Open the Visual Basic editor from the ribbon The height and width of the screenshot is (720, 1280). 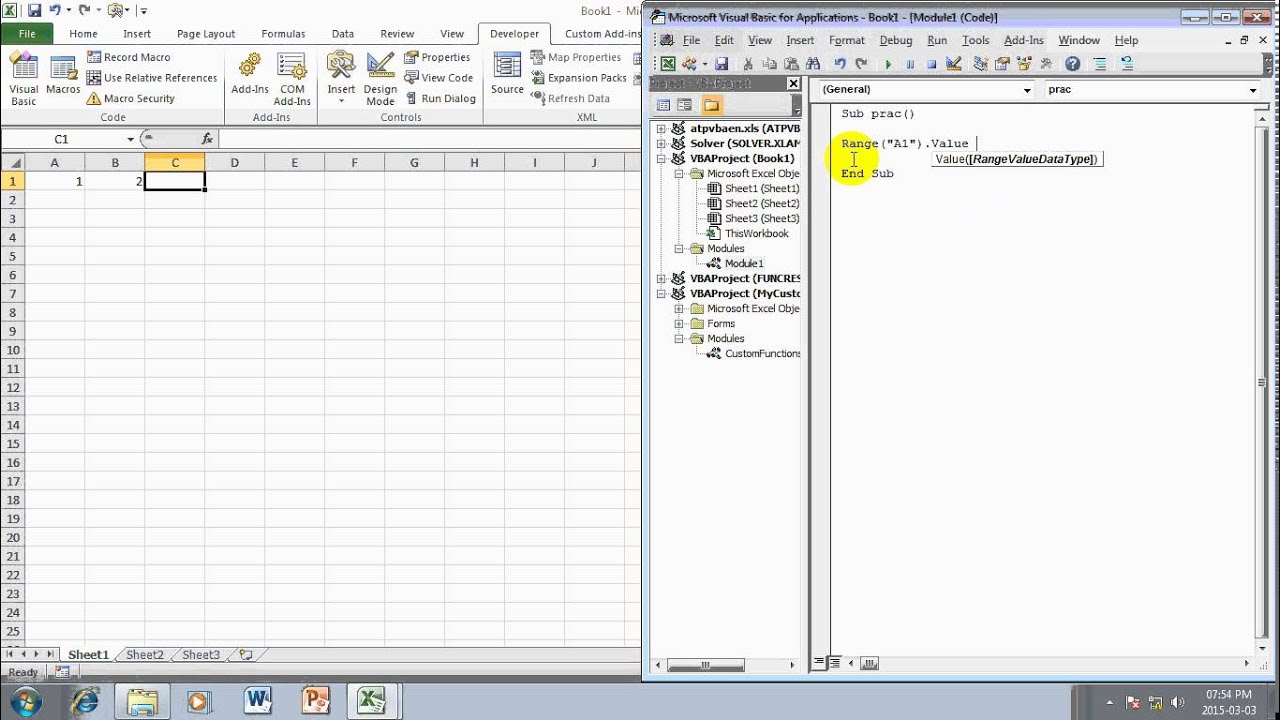(24, 79)
